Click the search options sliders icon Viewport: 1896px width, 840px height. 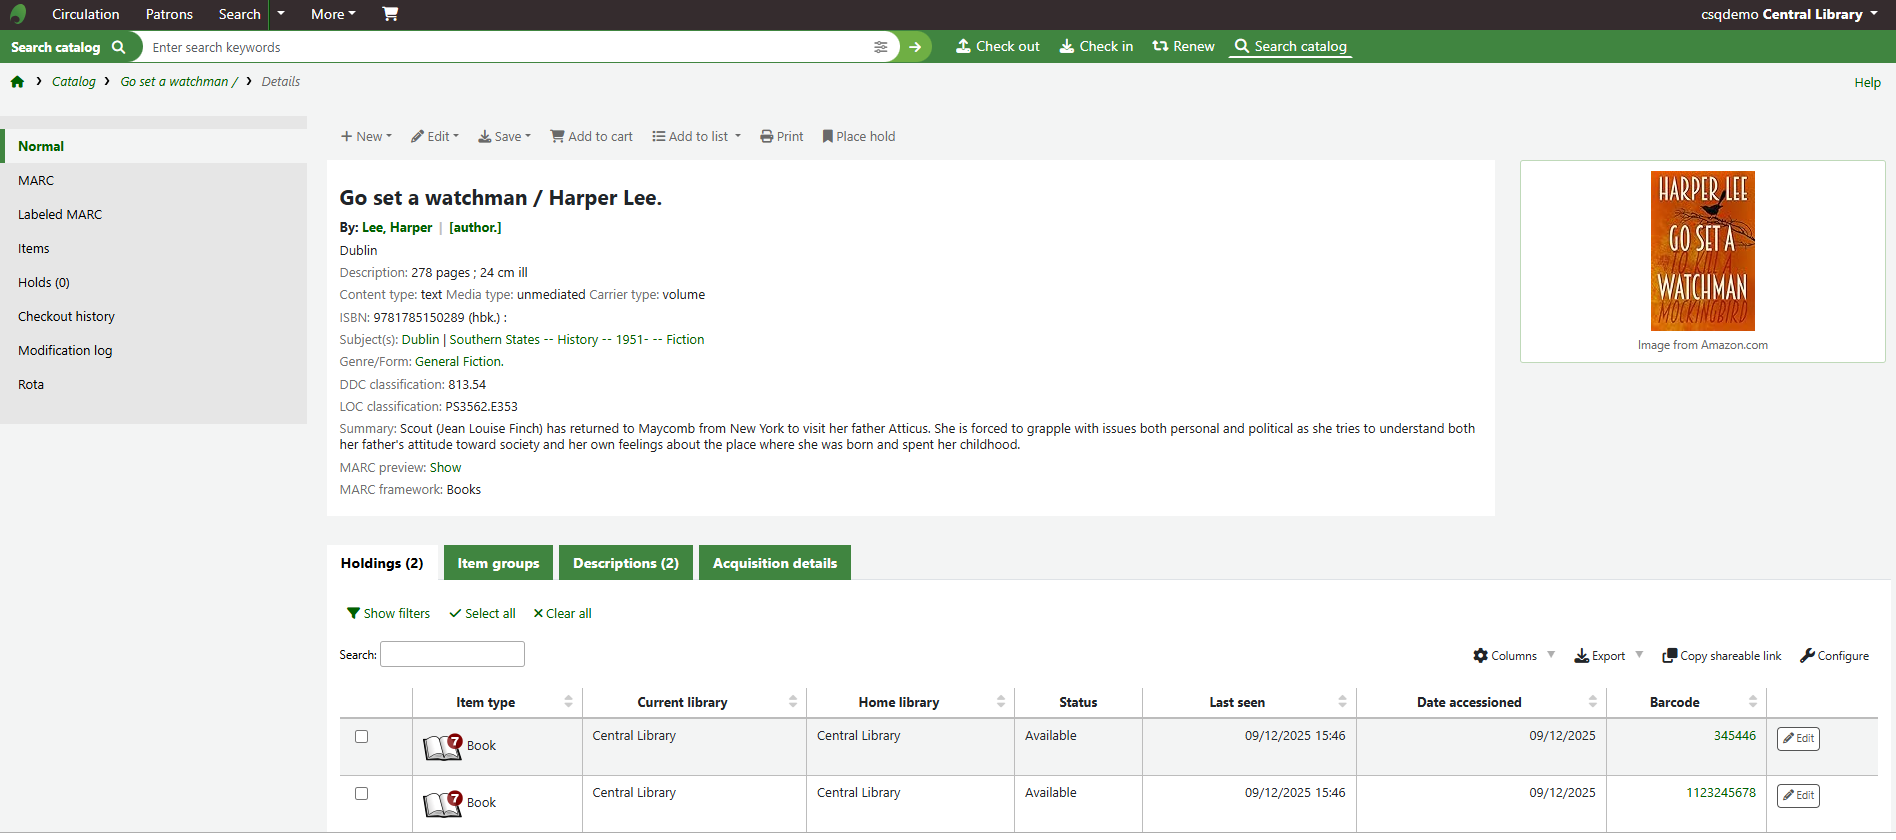point(880,47)
